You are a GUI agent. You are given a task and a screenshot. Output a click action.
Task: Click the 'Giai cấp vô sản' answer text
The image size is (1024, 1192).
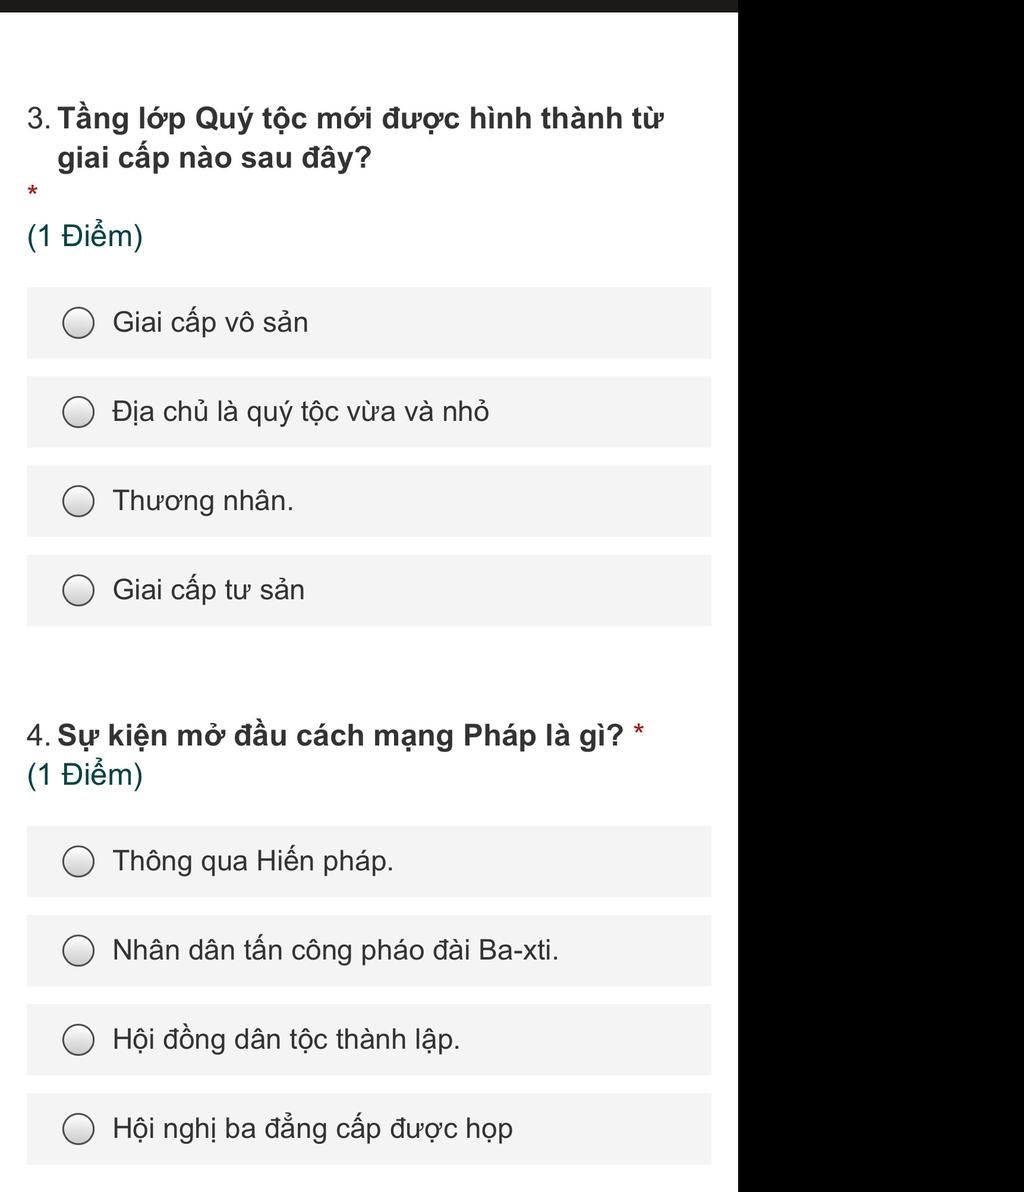(x=210, y=323)
